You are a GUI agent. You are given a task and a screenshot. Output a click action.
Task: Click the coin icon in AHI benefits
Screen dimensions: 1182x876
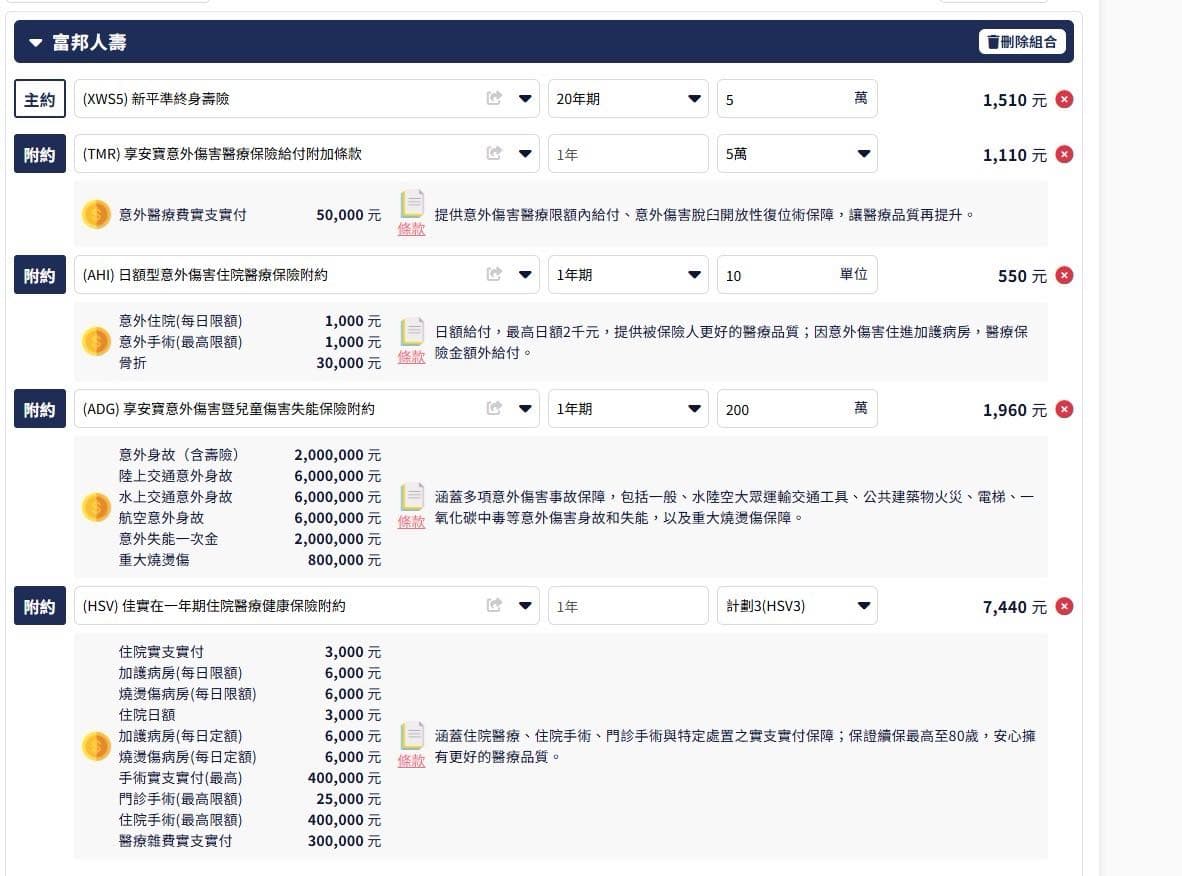tap(96, 342)
